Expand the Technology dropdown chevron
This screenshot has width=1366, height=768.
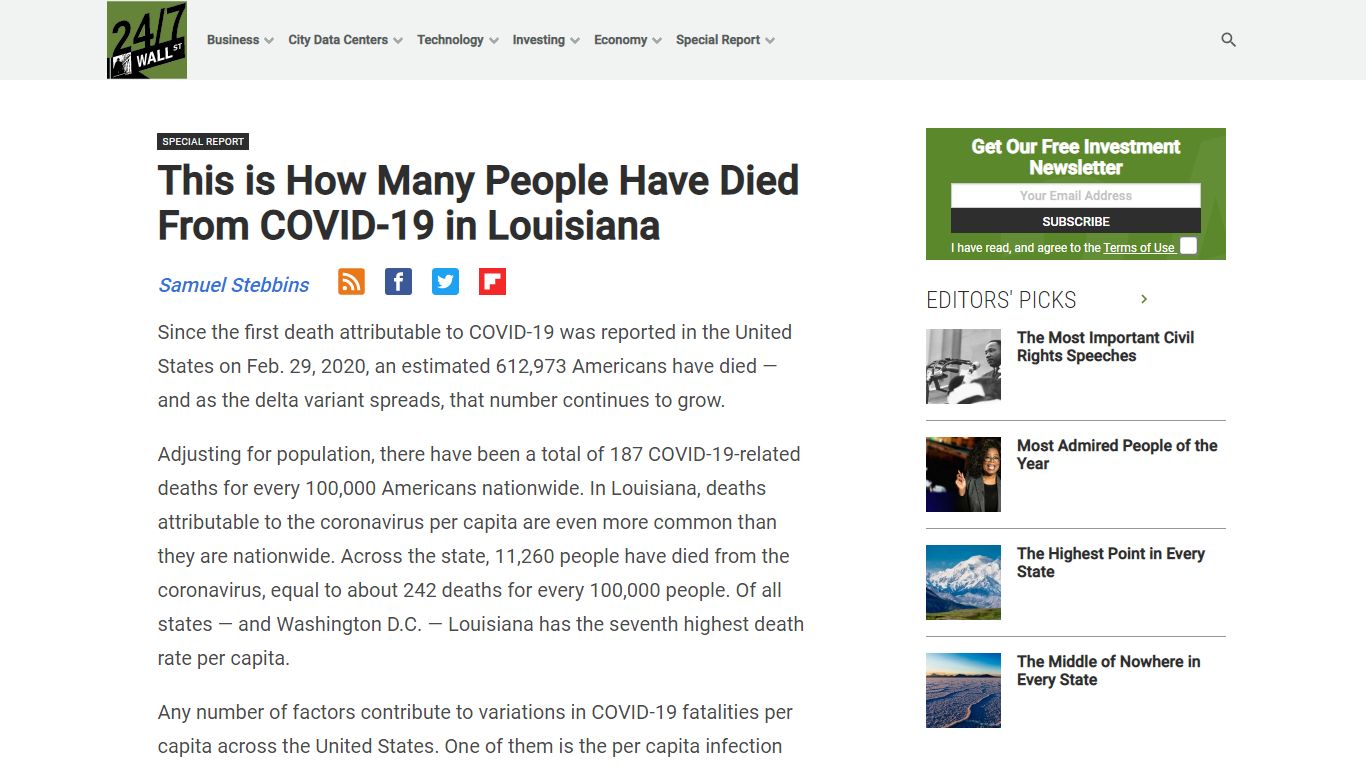click(x=493, y=41)
